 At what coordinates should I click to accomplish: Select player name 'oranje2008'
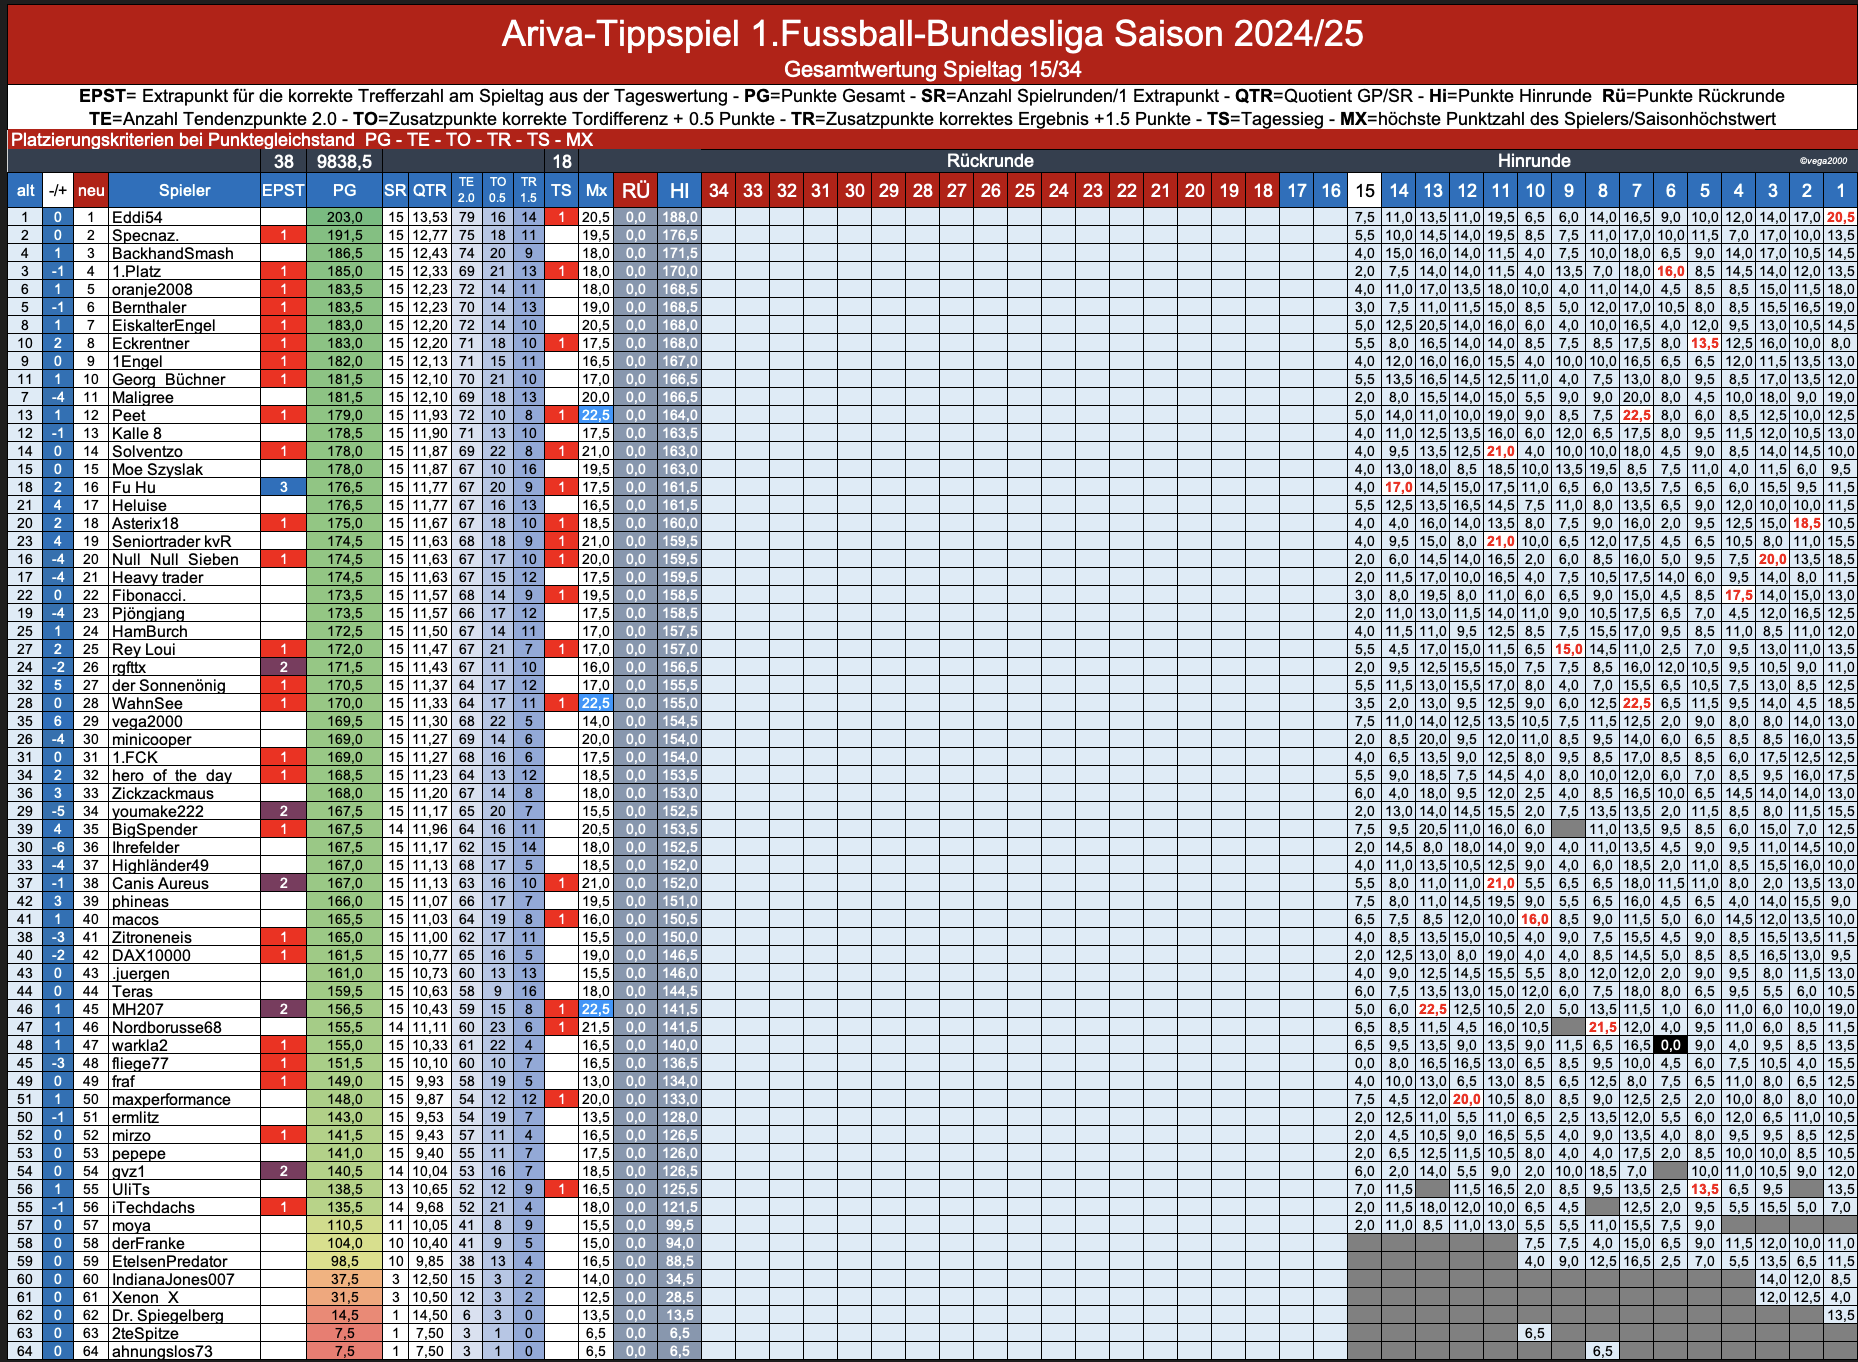152,289
